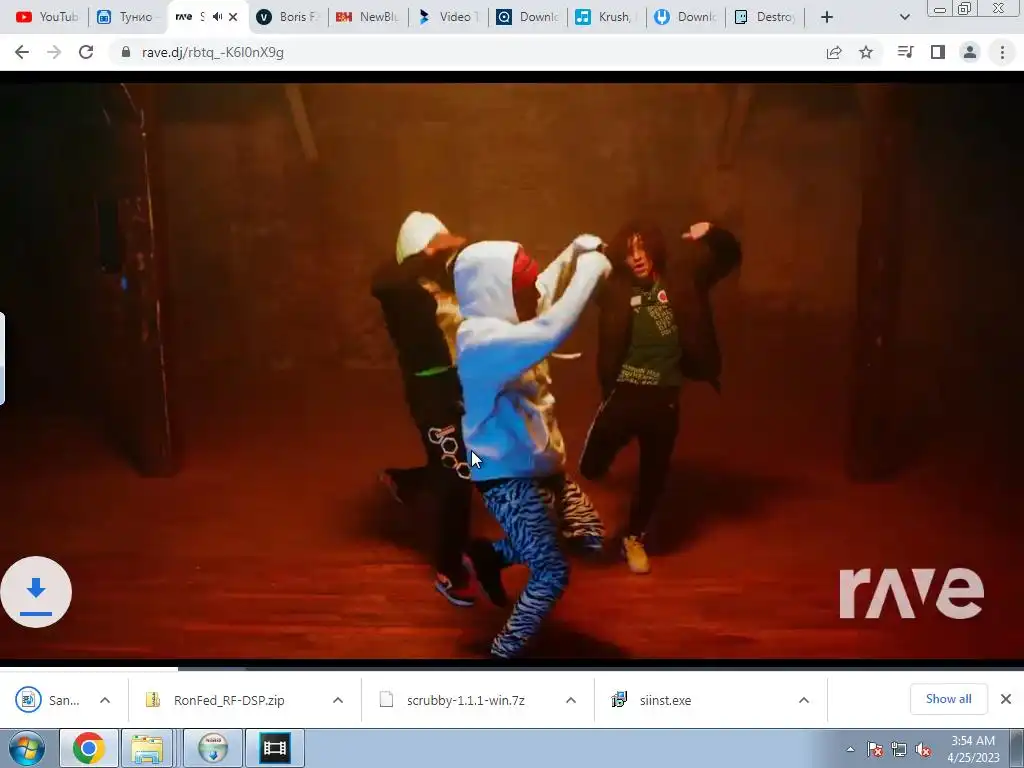Switch to the Video tab
1024x768 pixels.
click(447, 17)
